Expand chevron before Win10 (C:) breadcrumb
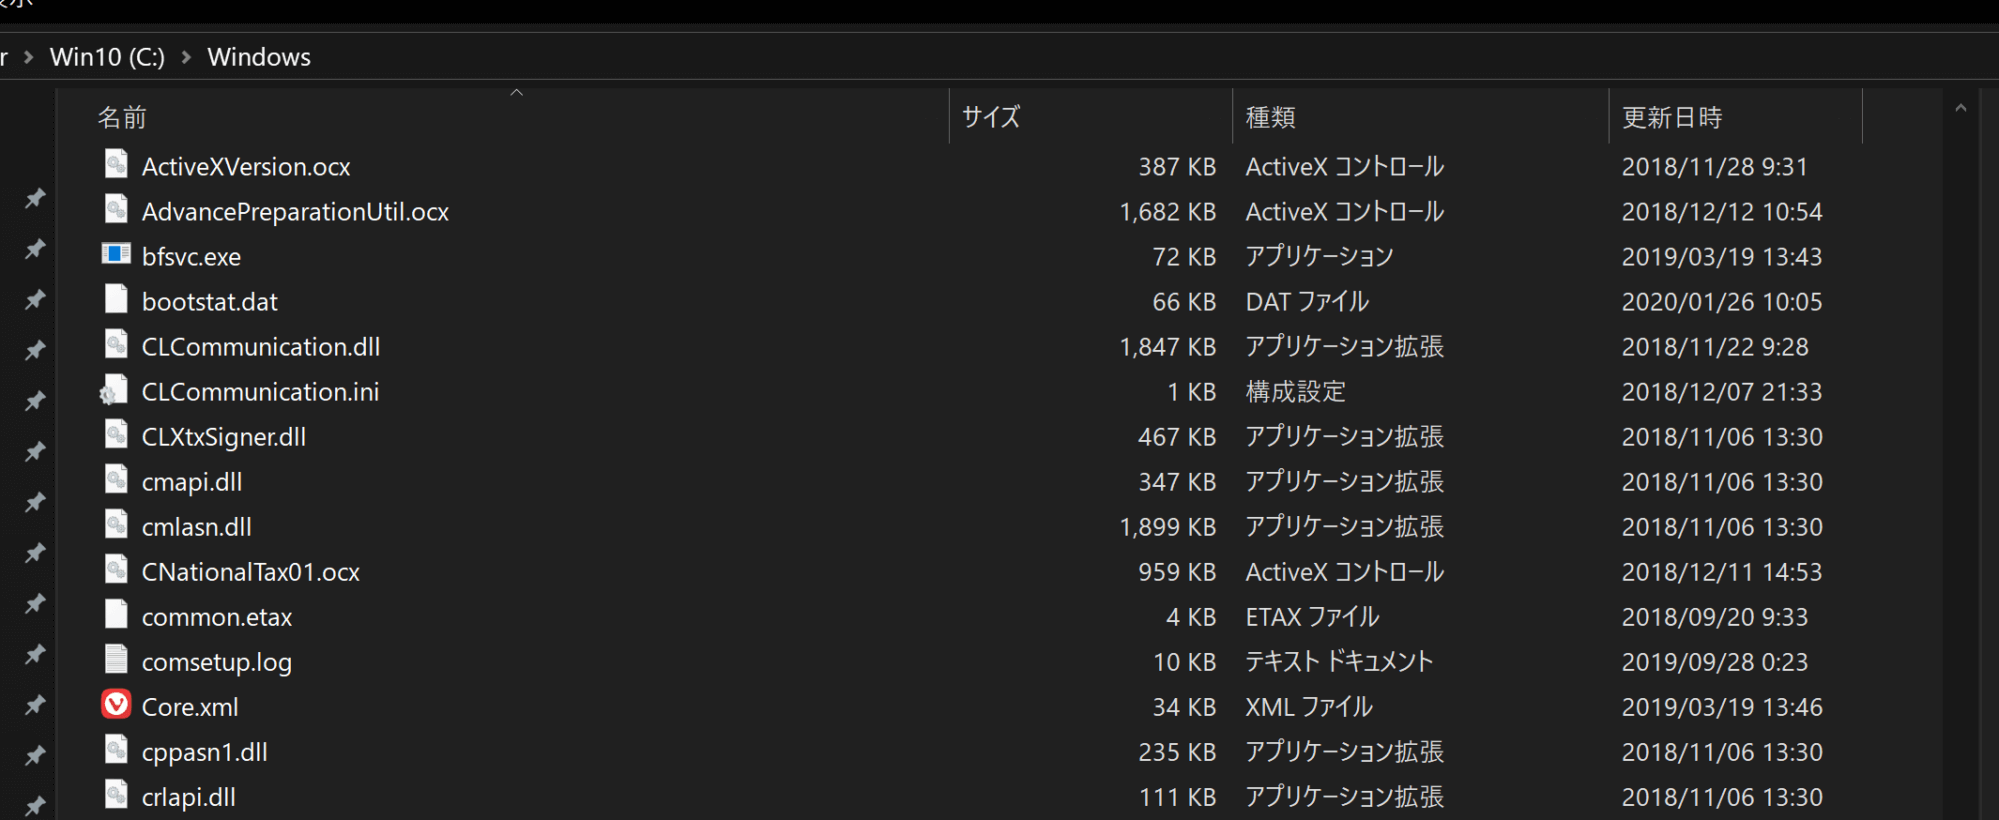The image size is (1999, 820). [x=29, y=57]
